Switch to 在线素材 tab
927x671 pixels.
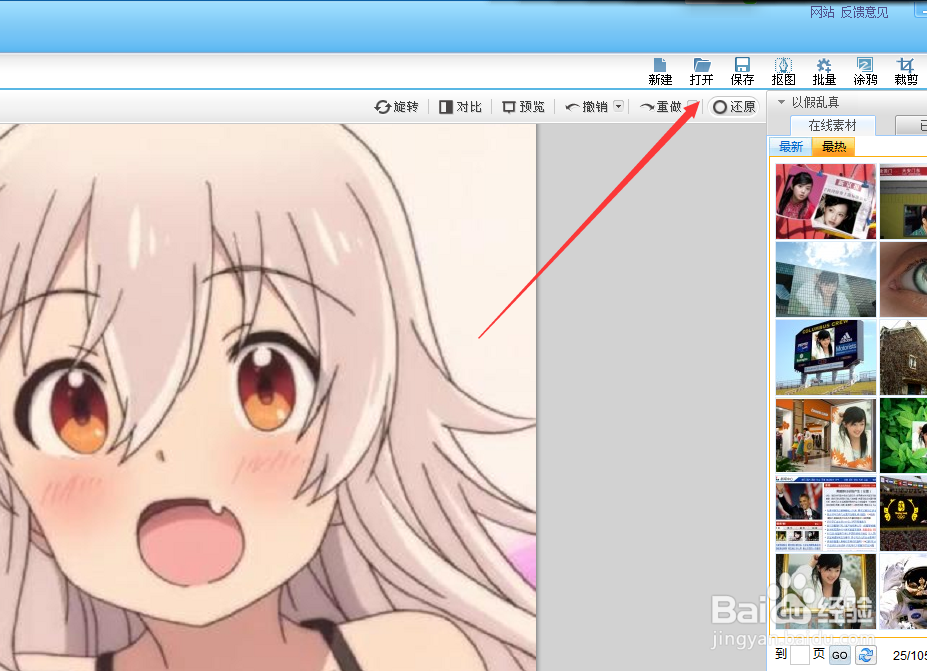[832, 125]
